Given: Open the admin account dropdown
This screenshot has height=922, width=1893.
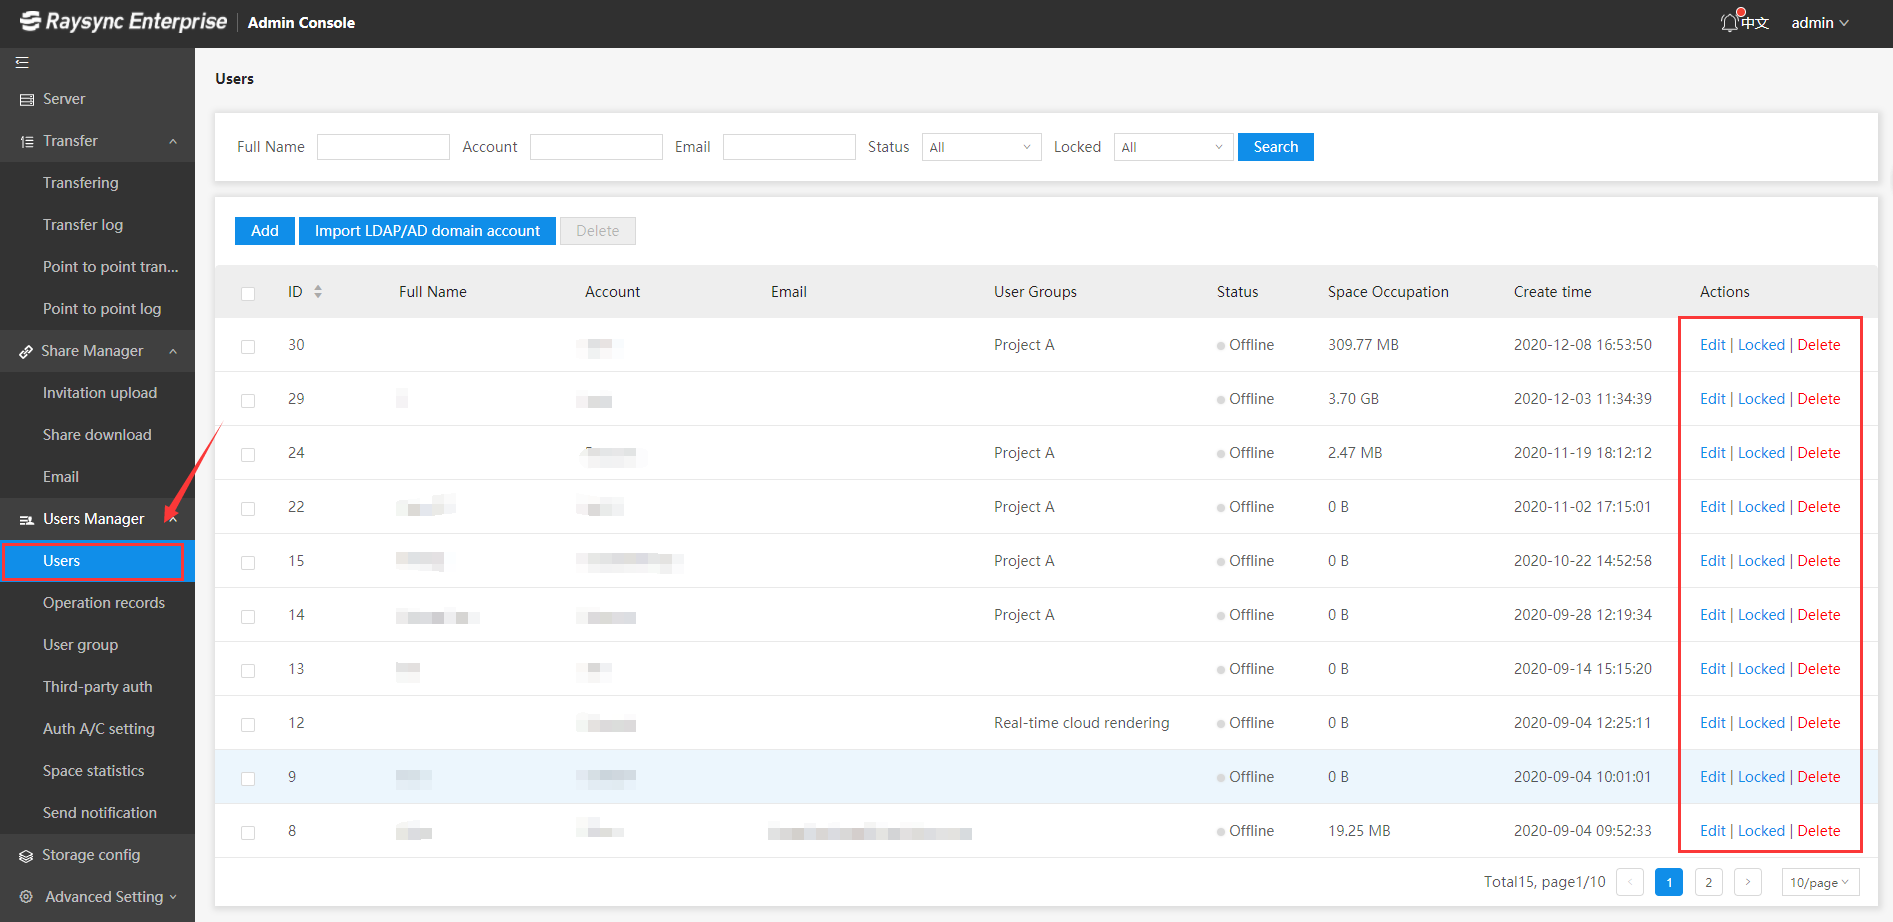Looking at the screenshot, I should 1820,22.
